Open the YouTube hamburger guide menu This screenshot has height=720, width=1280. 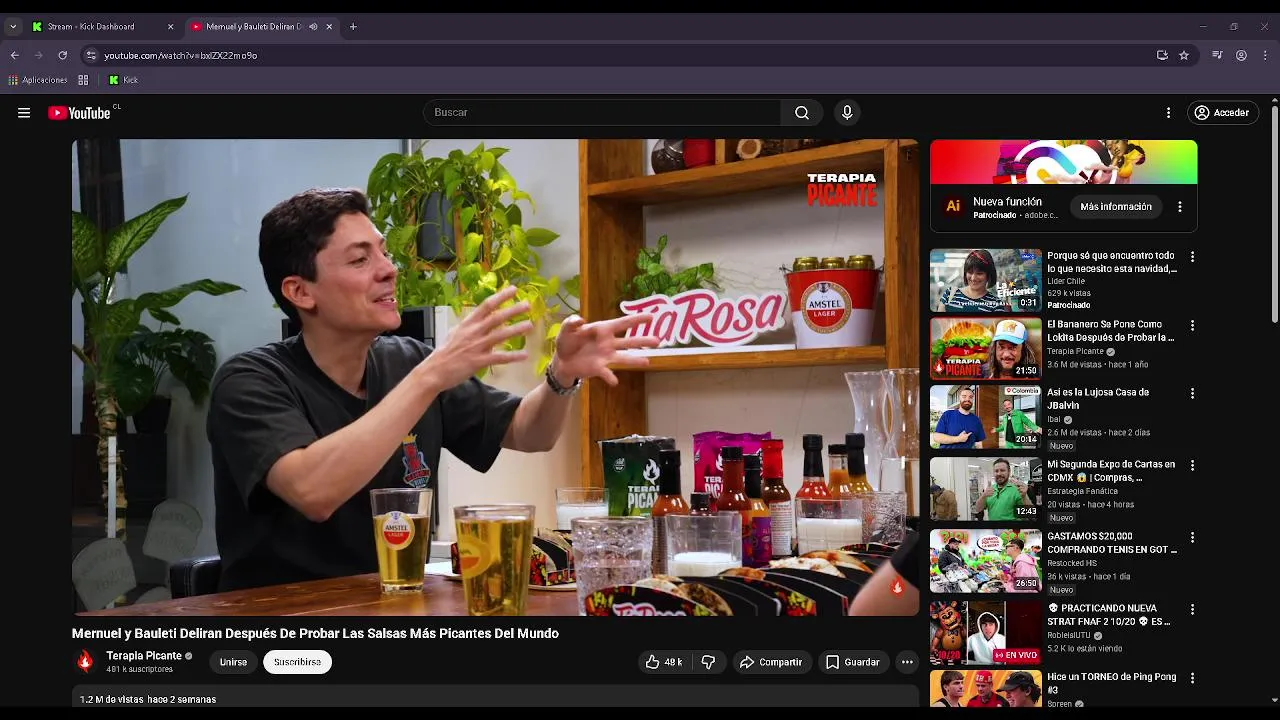point(24,113)
